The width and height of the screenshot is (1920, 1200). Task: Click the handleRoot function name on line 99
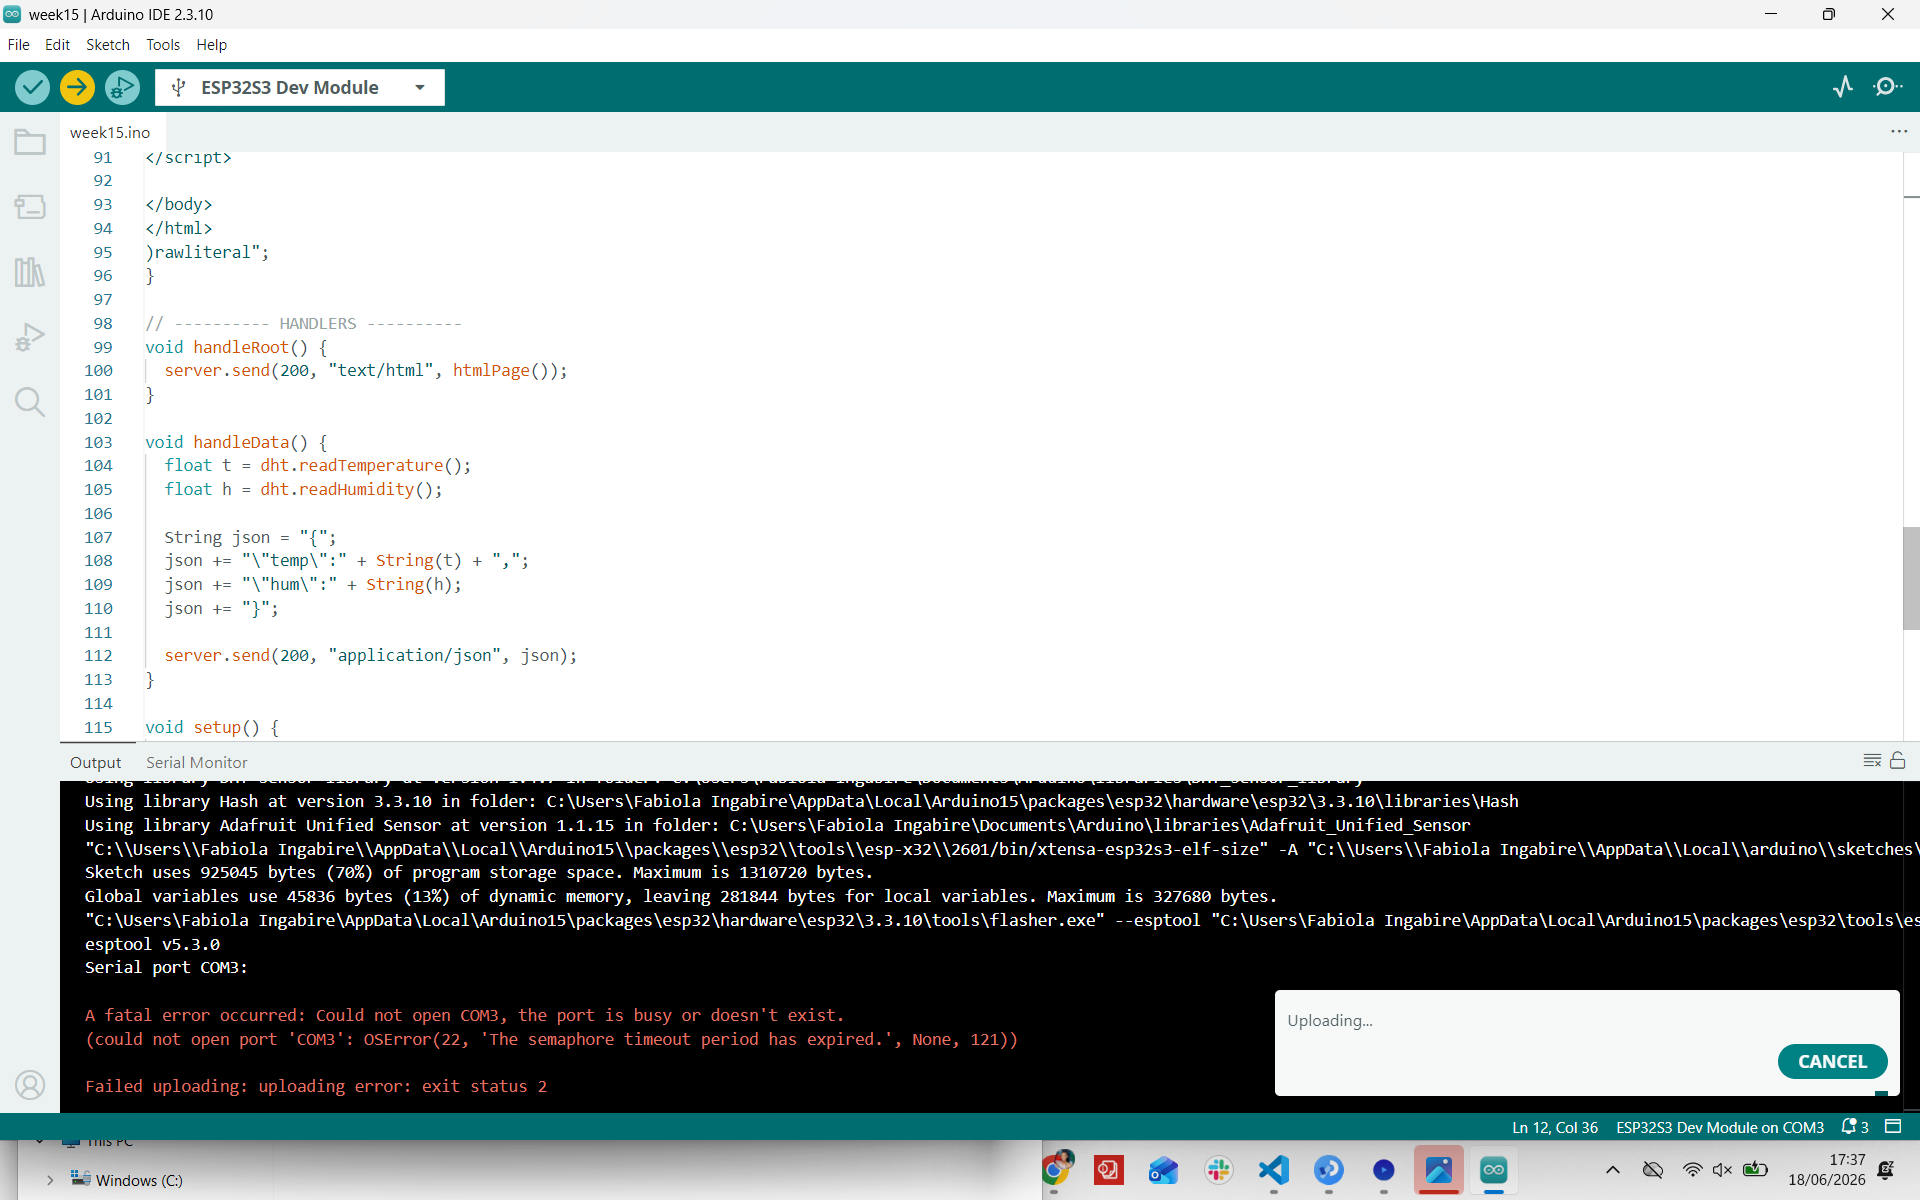coord(241,347)
